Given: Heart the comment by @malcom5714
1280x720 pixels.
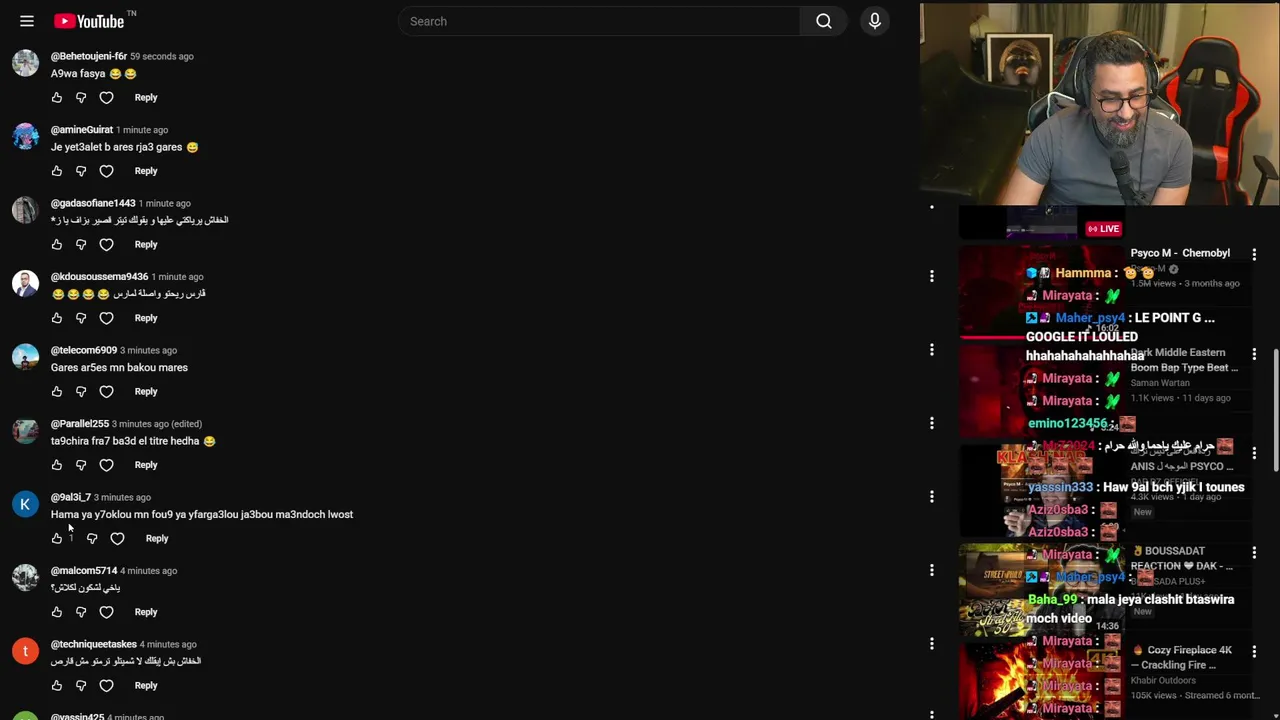Looking at the screenshot, I should point(106,612).
